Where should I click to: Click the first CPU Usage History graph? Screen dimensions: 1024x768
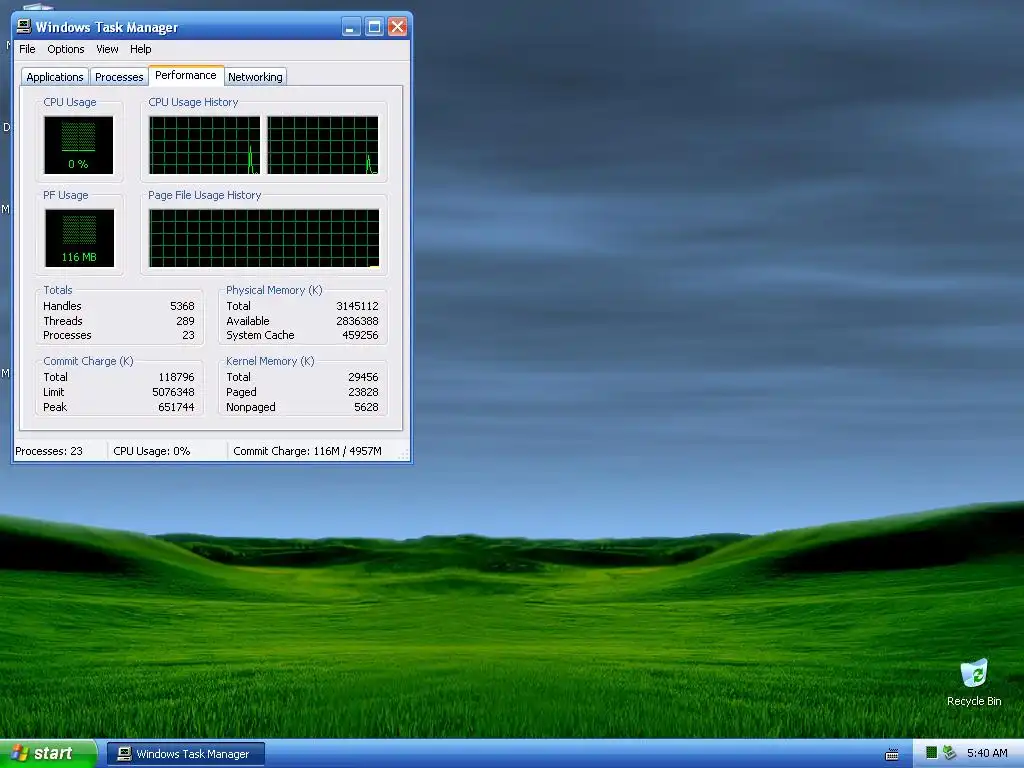204,145
